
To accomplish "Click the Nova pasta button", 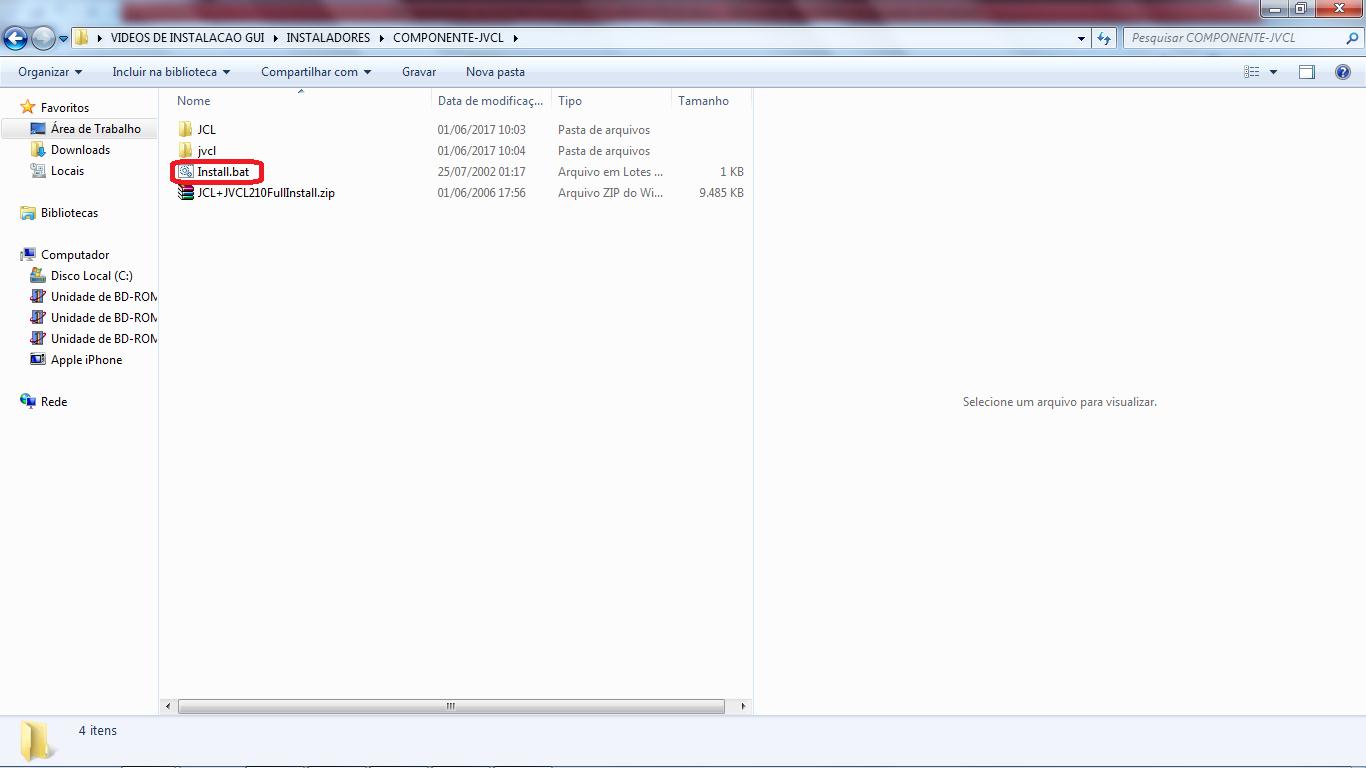I will coord(495,72).
